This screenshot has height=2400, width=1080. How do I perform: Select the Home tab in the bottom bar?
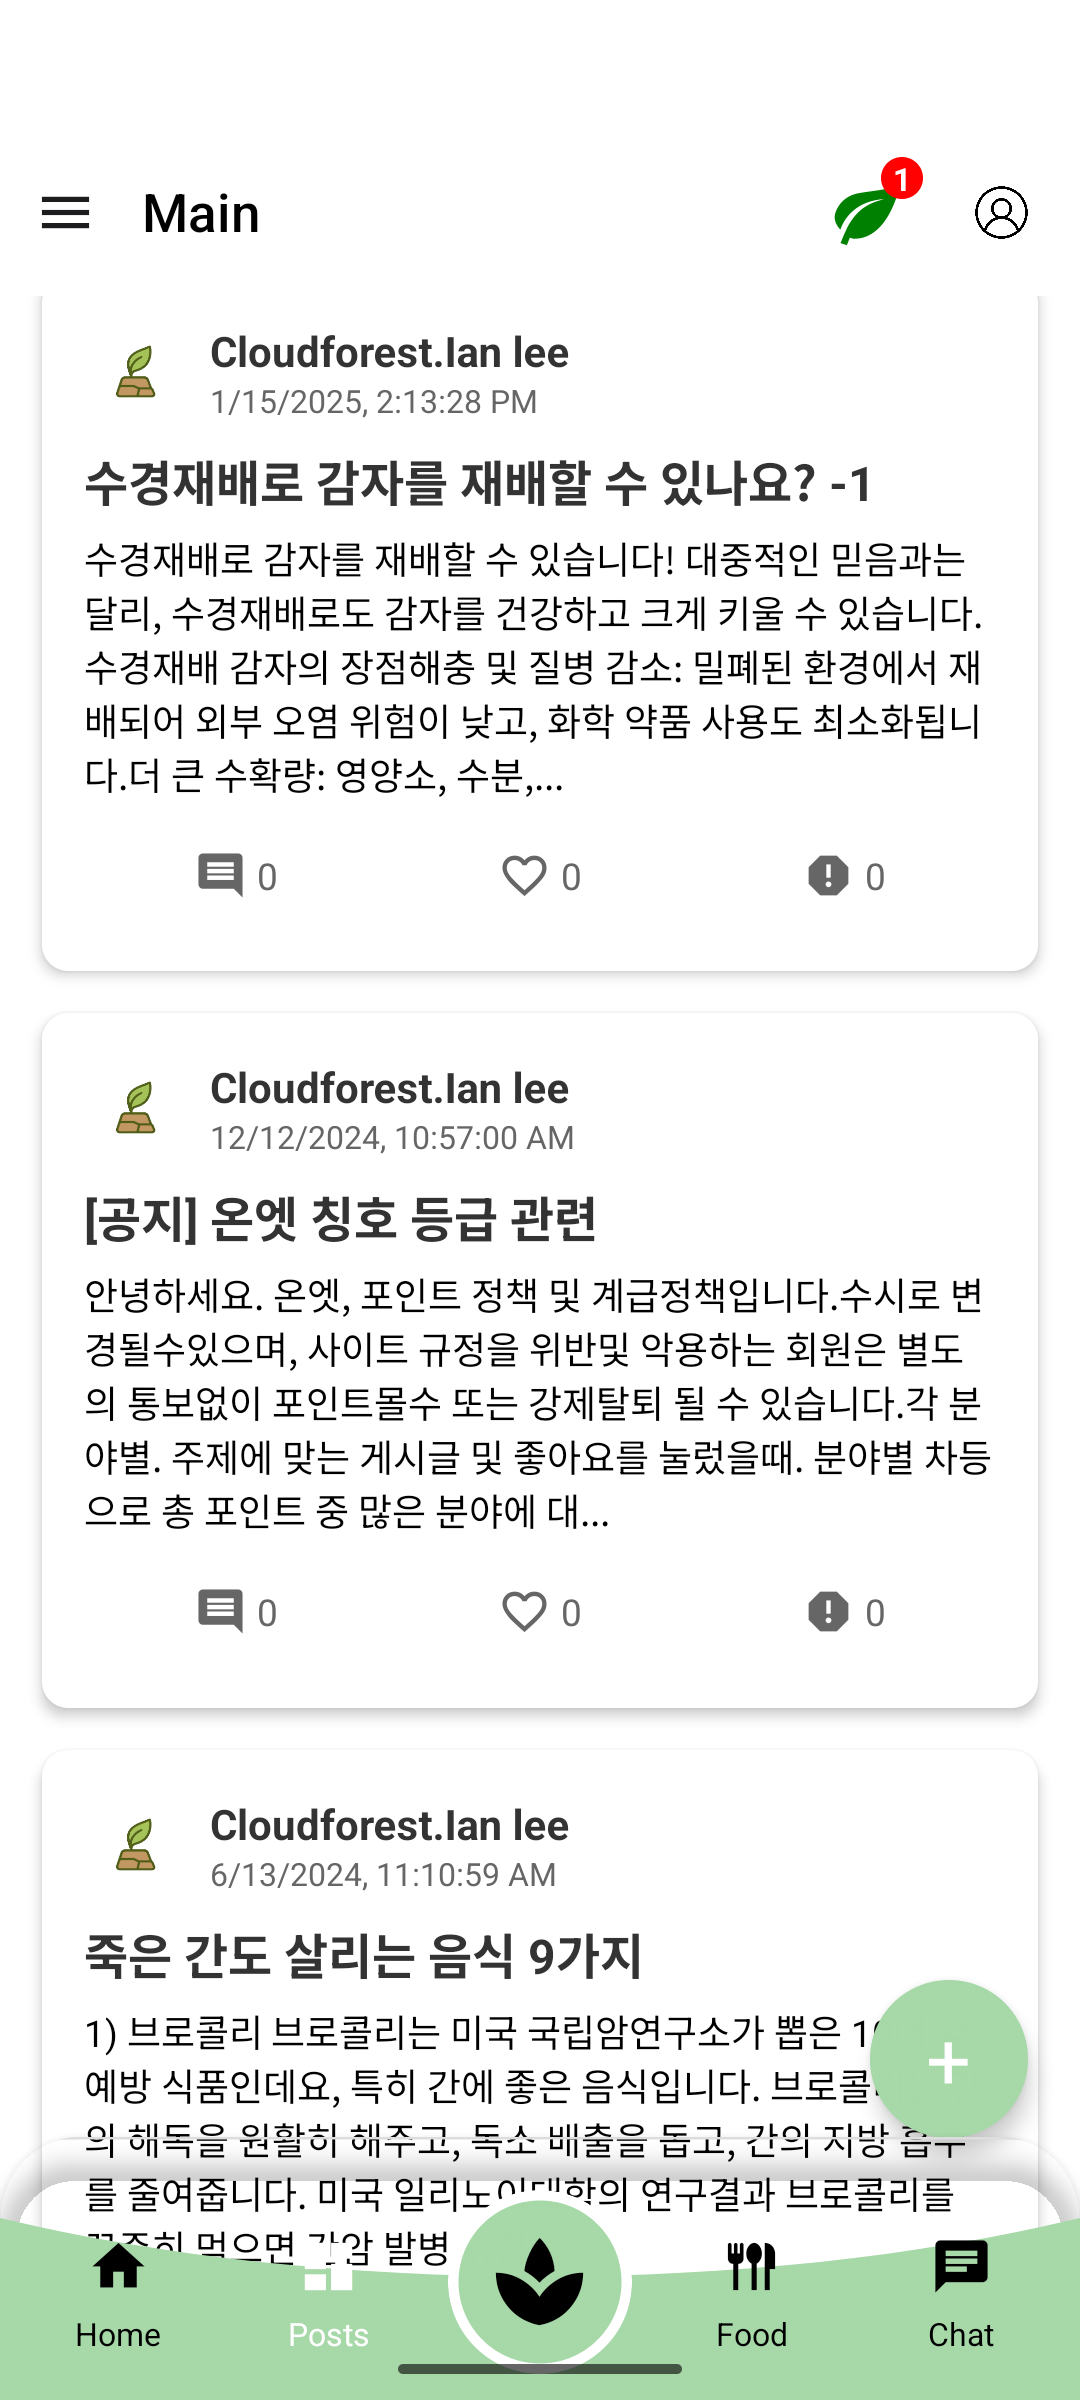tap(118, 2300)
